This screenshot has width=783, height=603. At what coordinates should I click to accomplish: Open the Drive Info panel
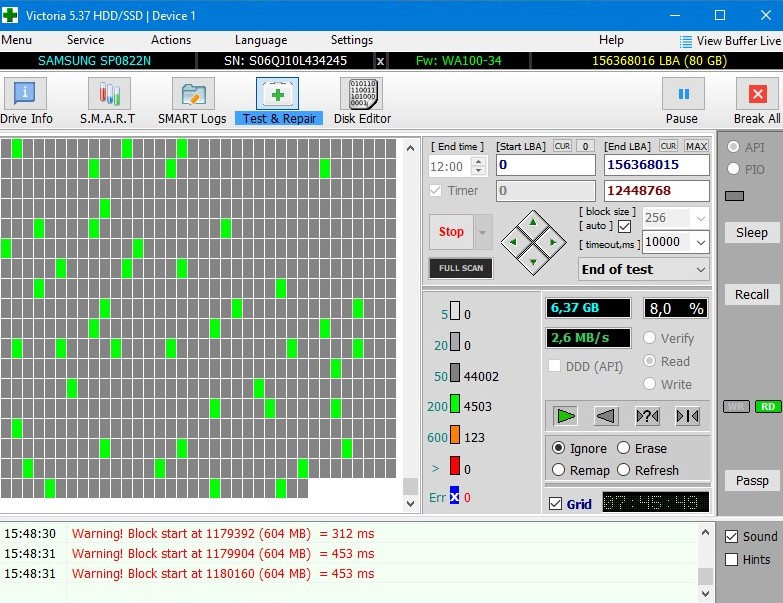tap(25, 101)
